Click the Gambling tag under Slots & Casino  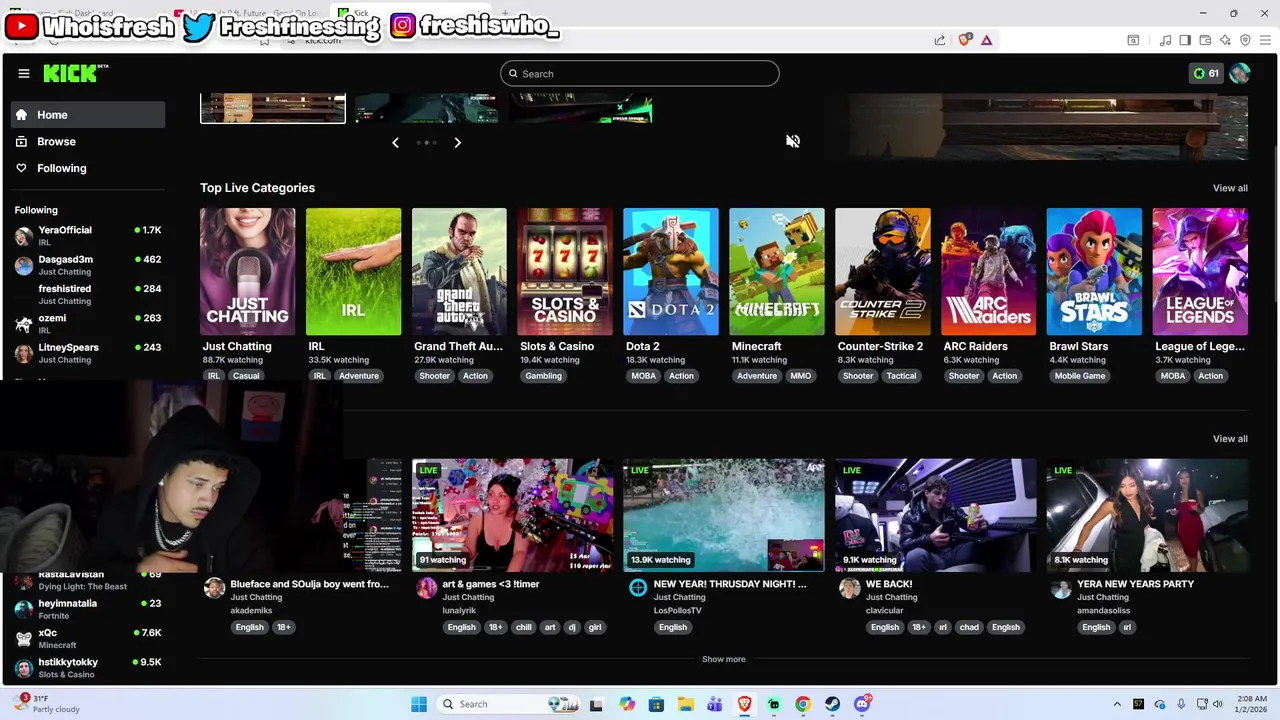click(x=544, y=376)
